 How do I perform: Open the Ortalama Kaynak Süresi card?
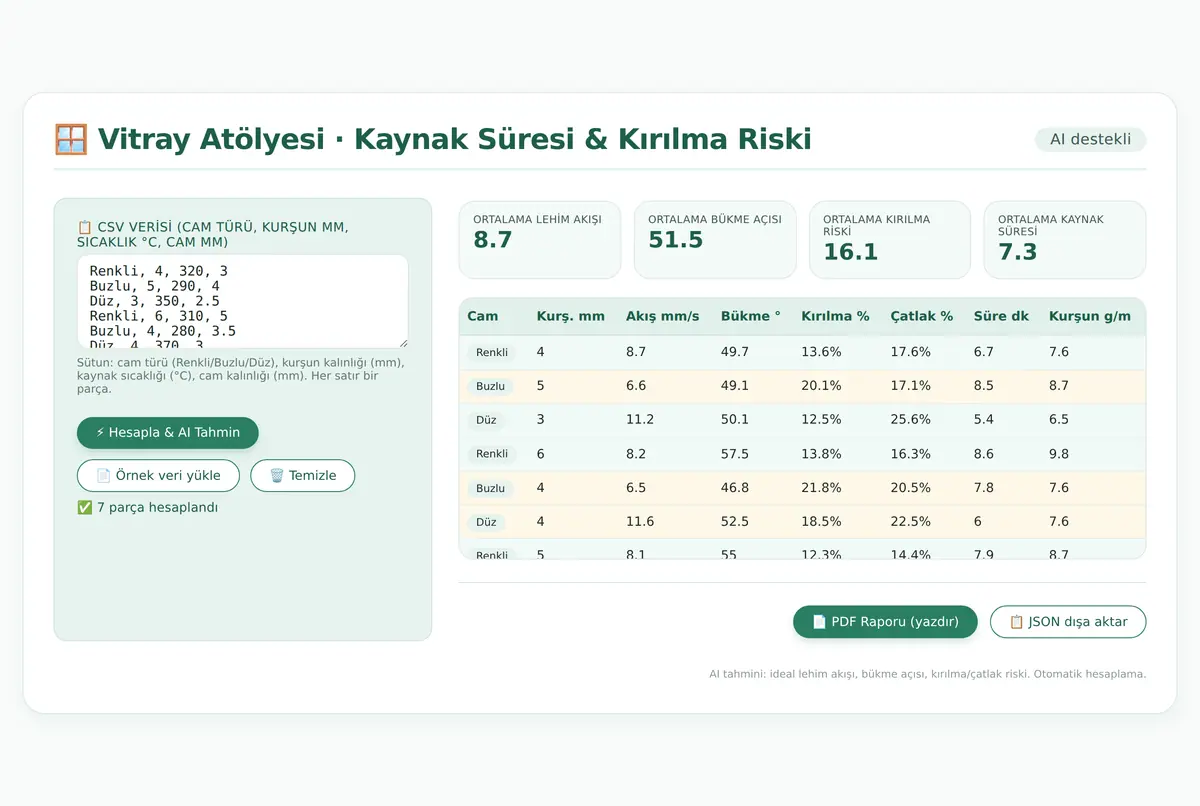[1065, 240]
